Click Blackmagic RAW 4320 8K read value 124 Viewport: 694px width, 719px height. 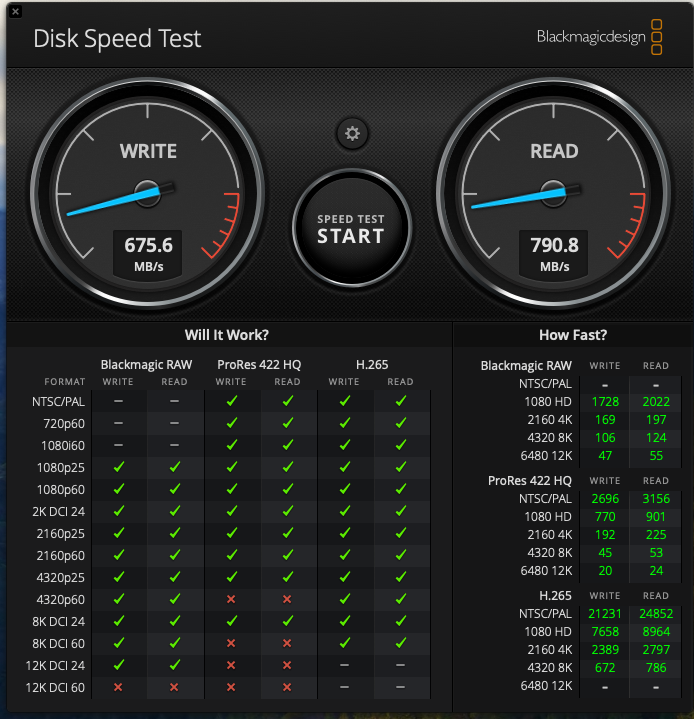(656, 438)
